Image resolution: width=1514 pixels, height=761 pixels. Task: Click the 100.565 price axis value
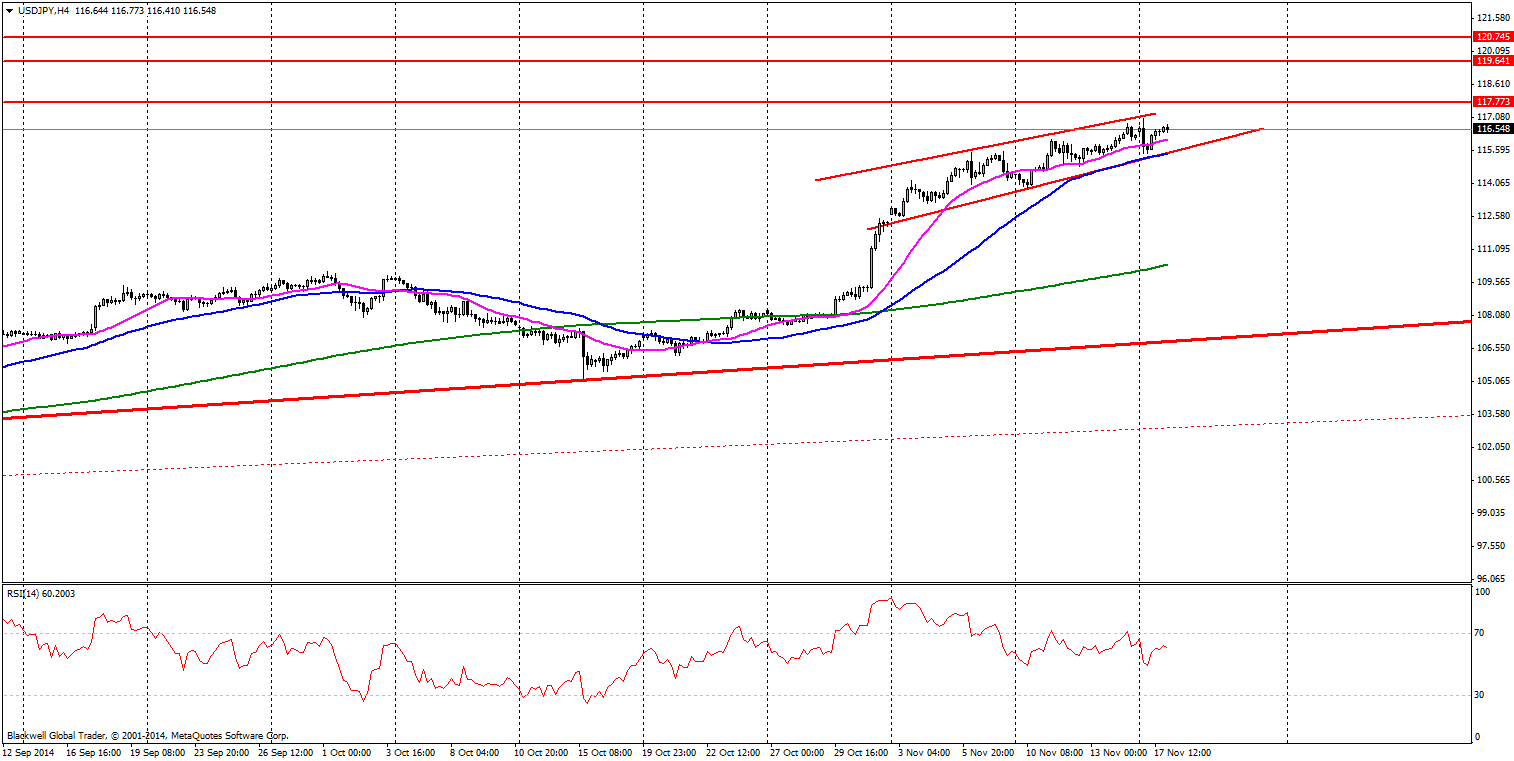pyautogui.click(x=1493, y=480)
